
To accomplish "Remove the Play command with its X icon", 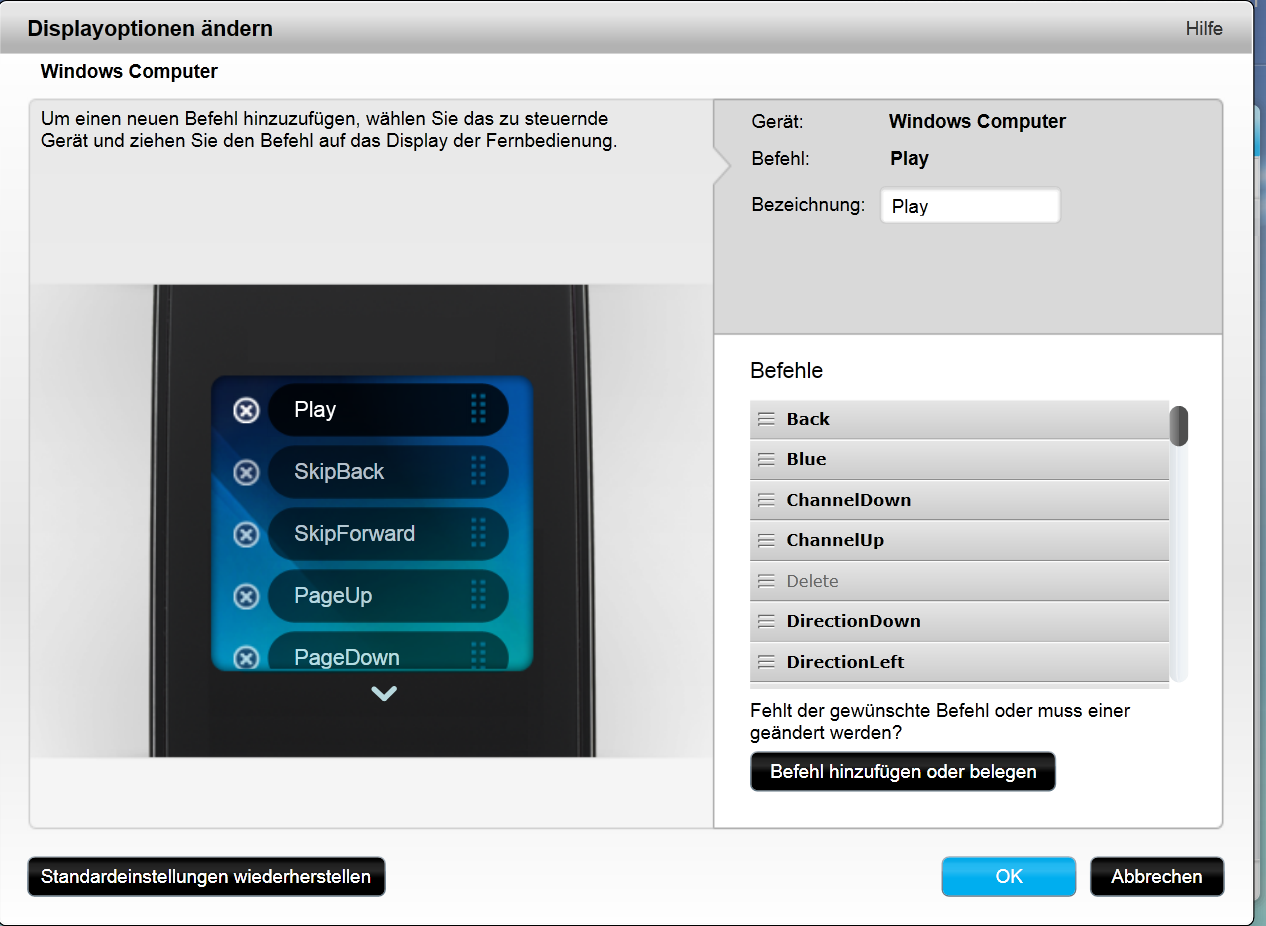I will [x=246, y=410].
